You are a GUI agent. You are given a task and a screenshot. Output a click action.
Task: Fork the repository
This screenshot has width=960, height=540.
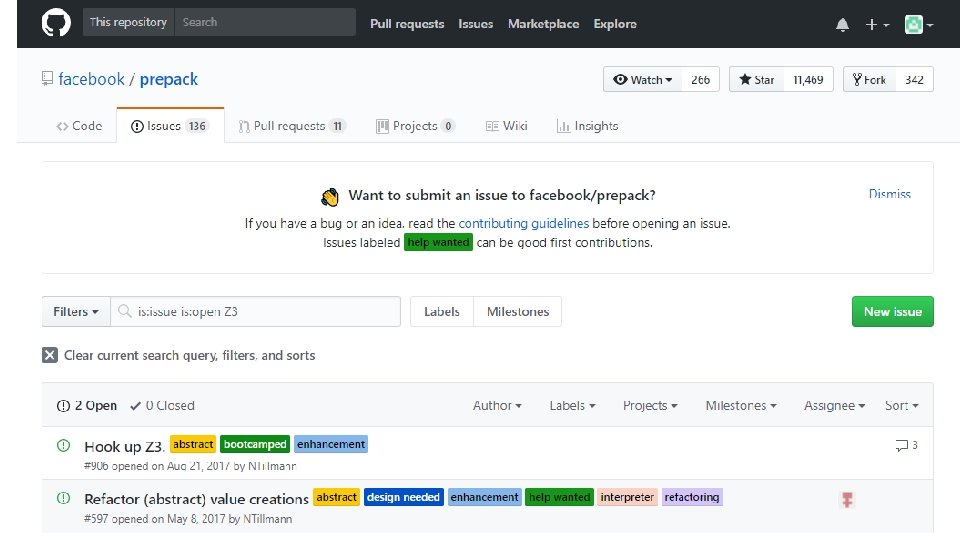click(869, 80)
